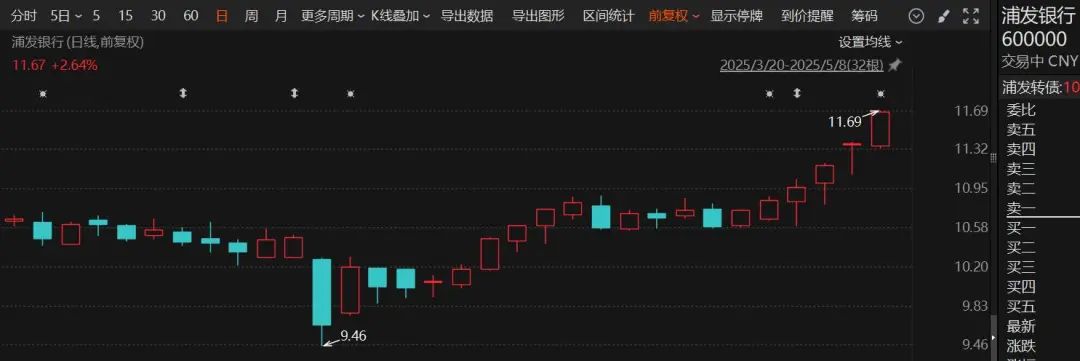The image size is (1080, 361).
Task: Select the 卖三 ask row
Action: (1021, 169)
